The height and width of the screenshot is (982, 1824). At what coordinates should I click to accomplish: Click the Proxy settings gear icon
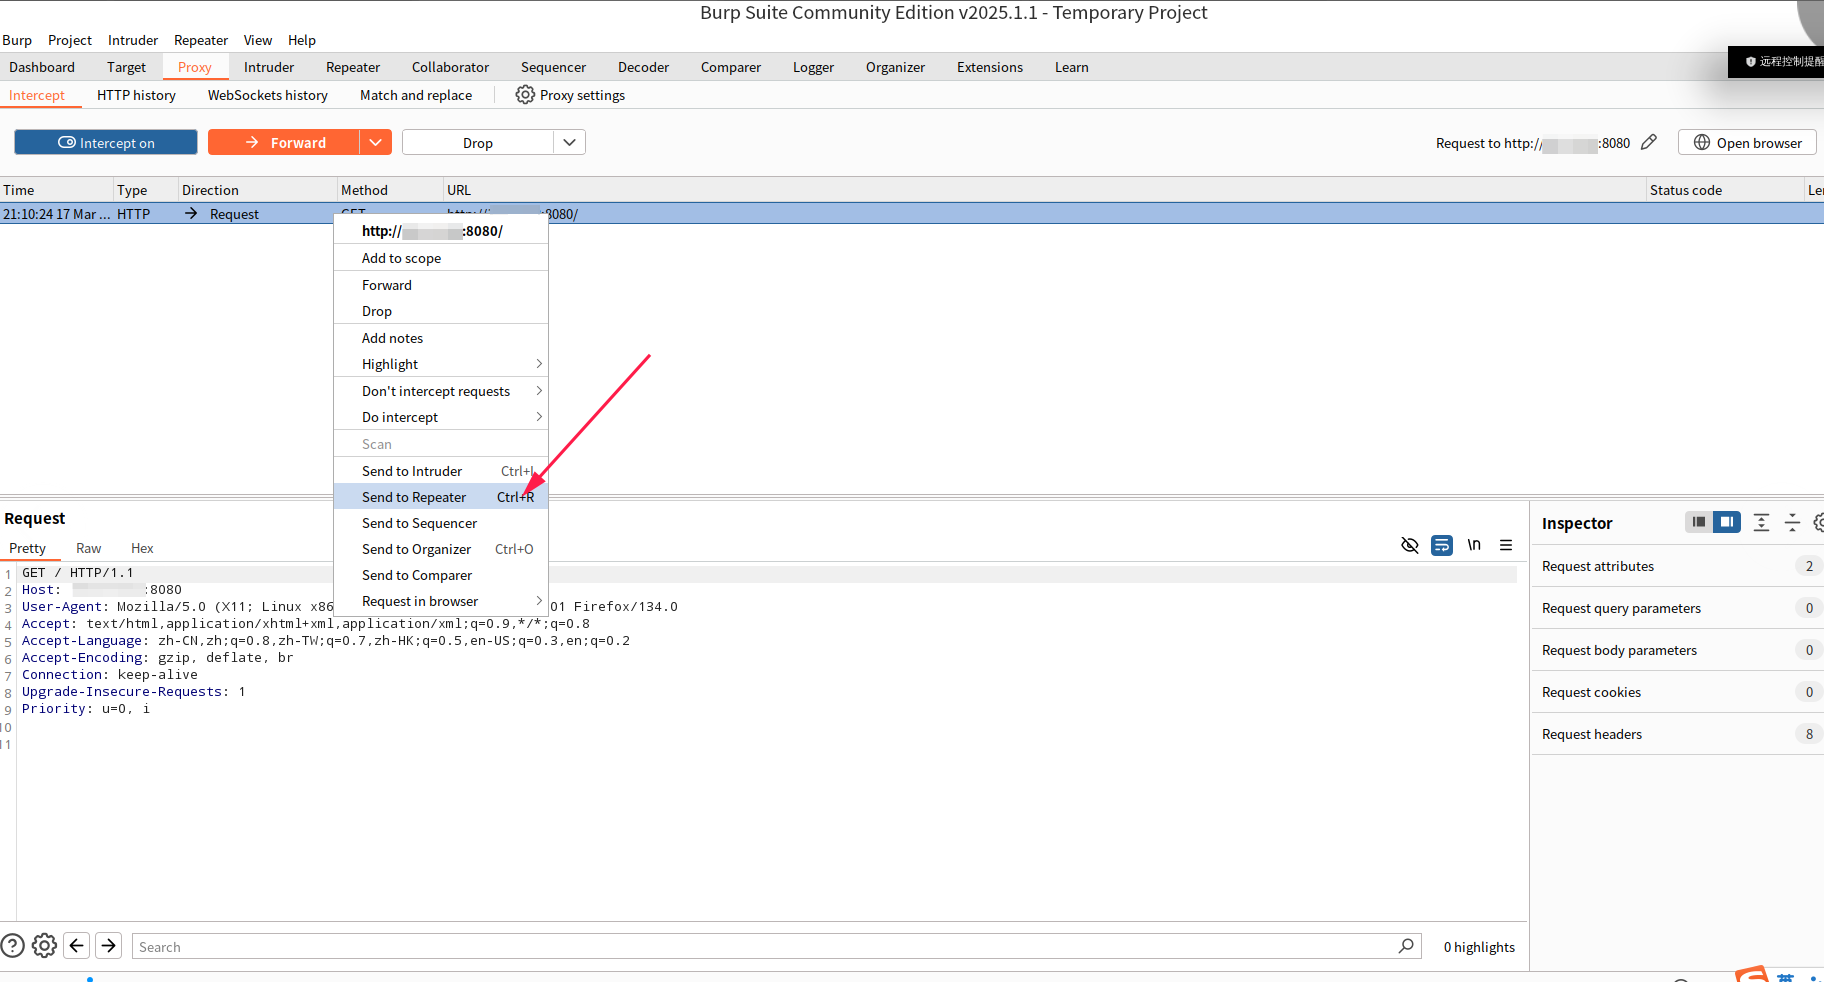[525, 95]
